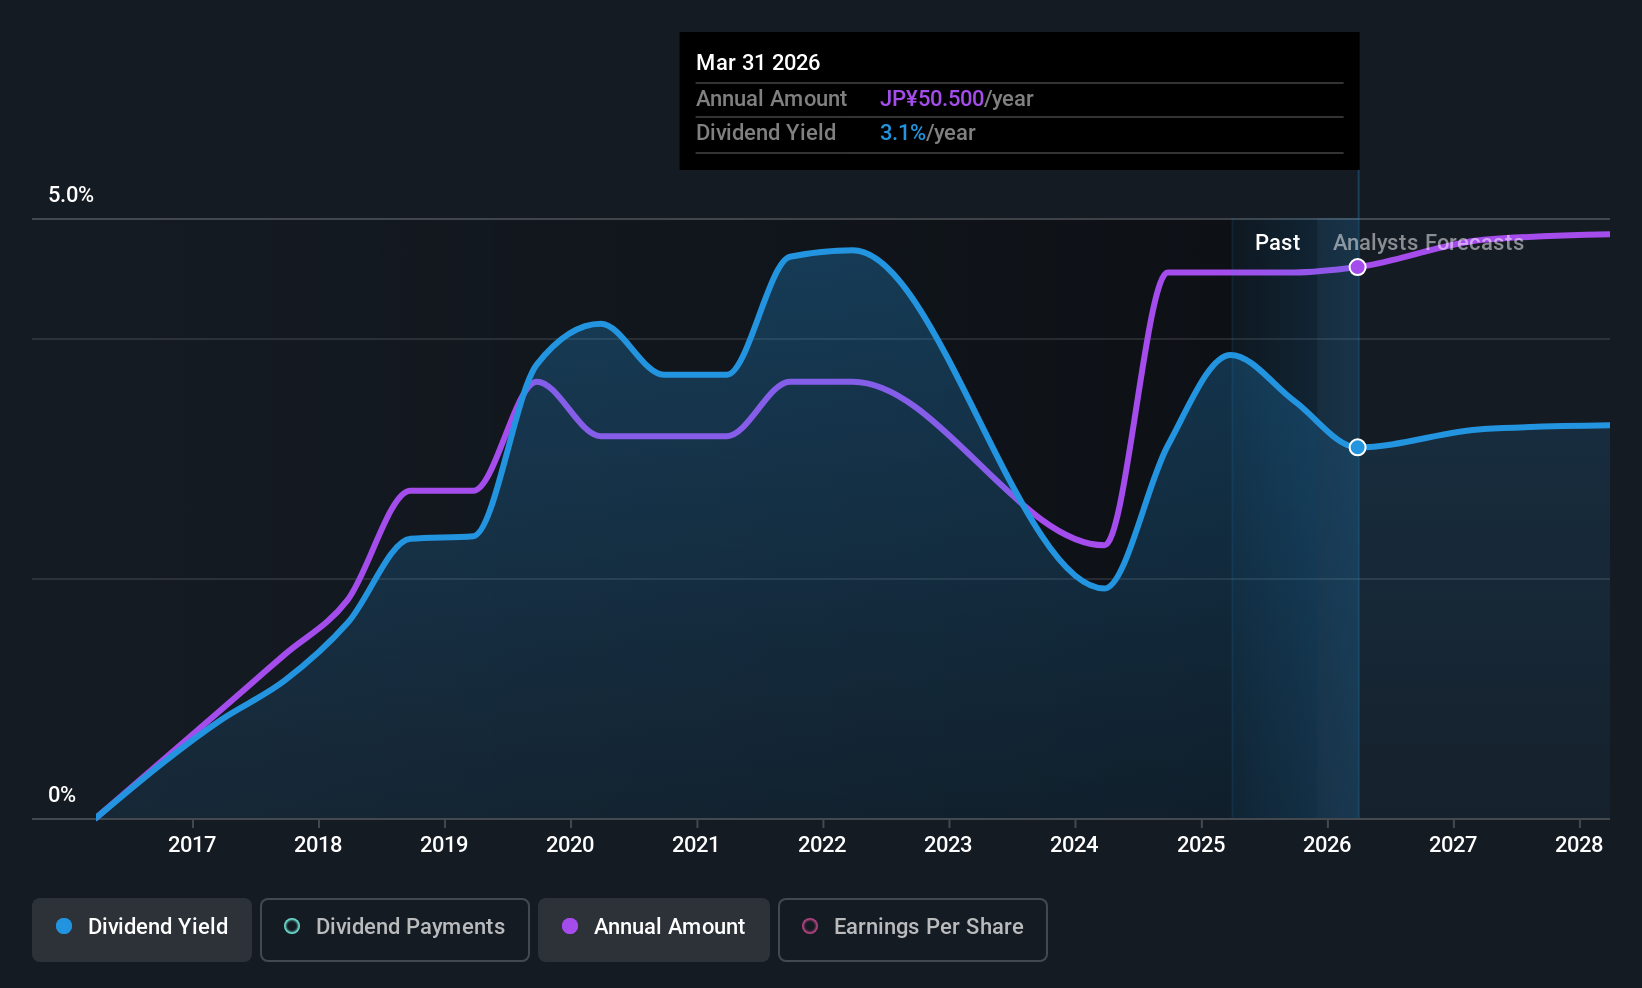Screen dimensions: 1642x988
Task: Click the 2022 x-axis label
Action: [822, 845]
